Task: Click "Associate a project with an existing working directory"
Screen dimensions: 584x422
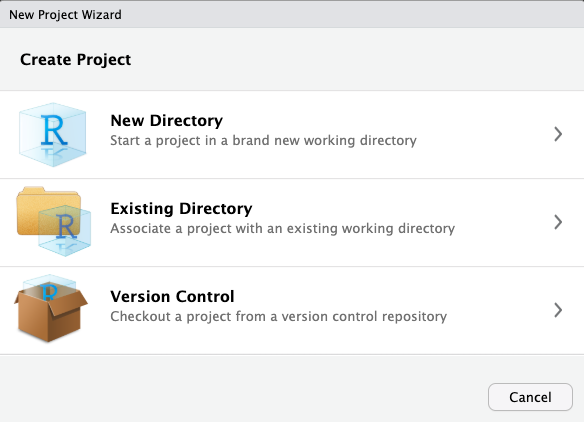Action: (x=282, y=229)
